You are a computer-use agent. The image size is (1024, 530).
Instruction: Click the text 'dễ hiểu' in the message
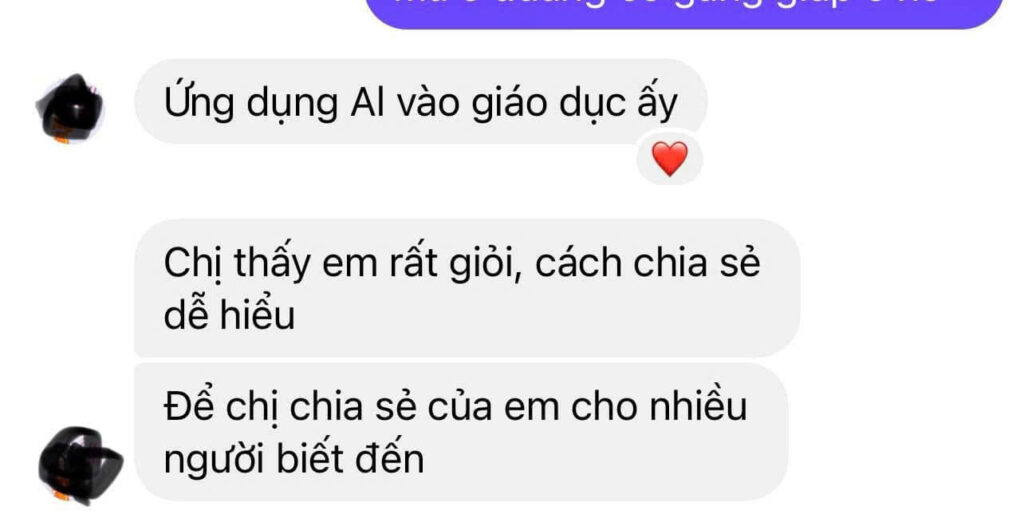[x=229, y=315]
